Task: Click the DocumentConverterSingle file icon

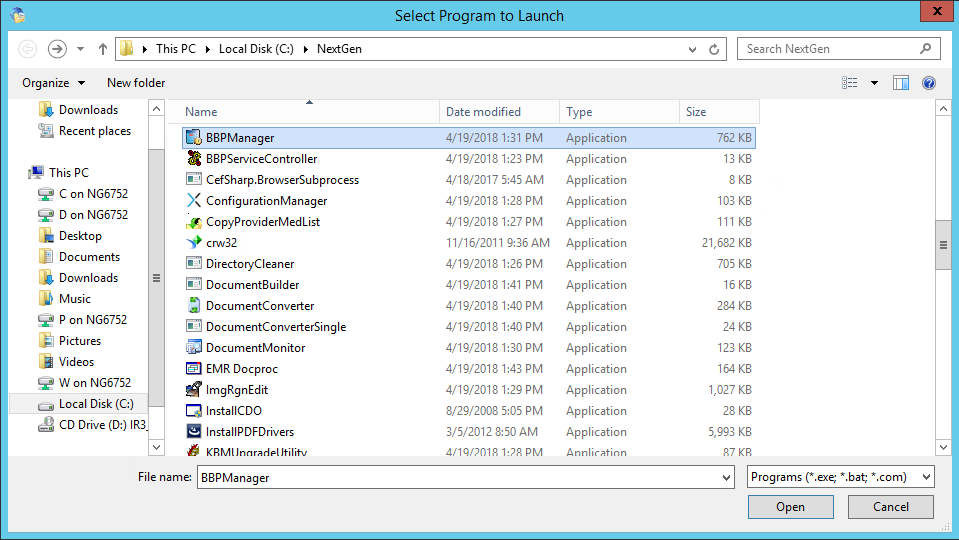Action: pyautogui.click(x=194, y=327)
